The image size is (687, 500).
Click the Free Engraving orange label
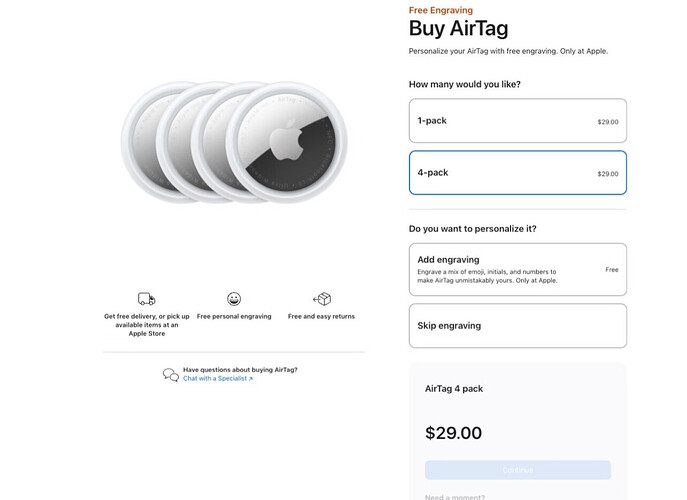[441, 10]
